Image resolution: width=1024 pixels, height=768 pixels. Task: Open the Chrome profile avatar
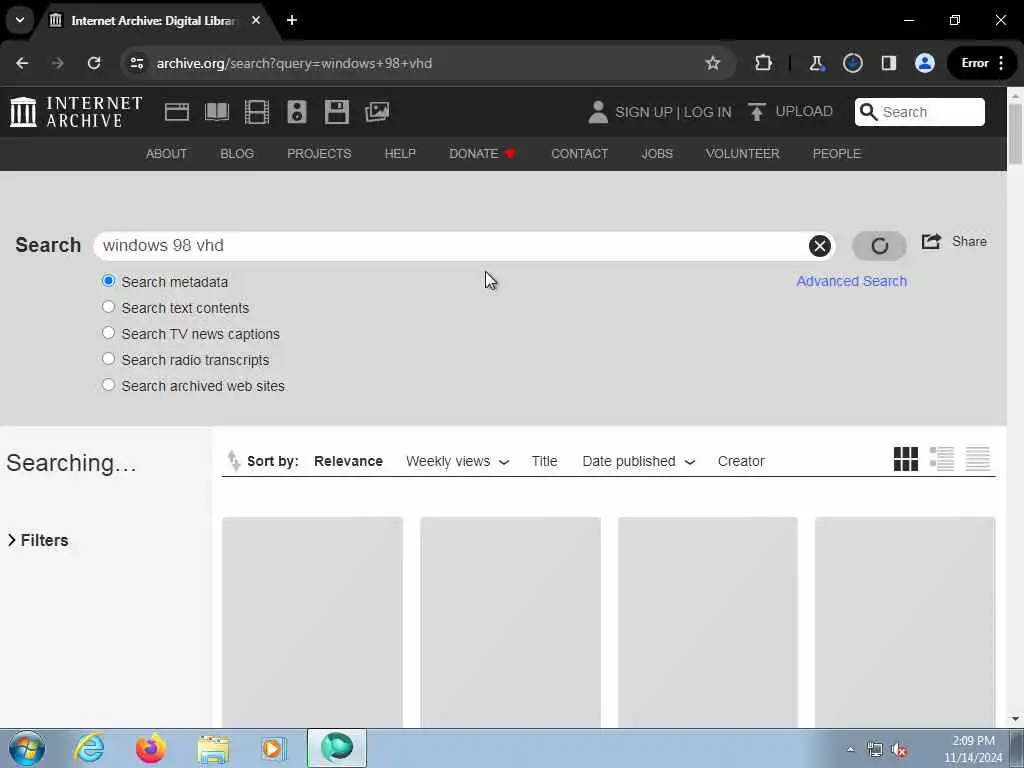pos(924,63)
